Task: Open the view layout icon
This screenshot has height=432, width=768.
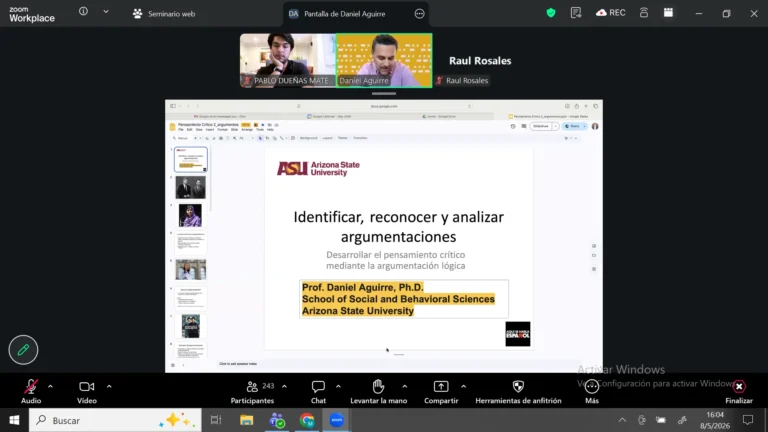Action: tap(668, 13)
